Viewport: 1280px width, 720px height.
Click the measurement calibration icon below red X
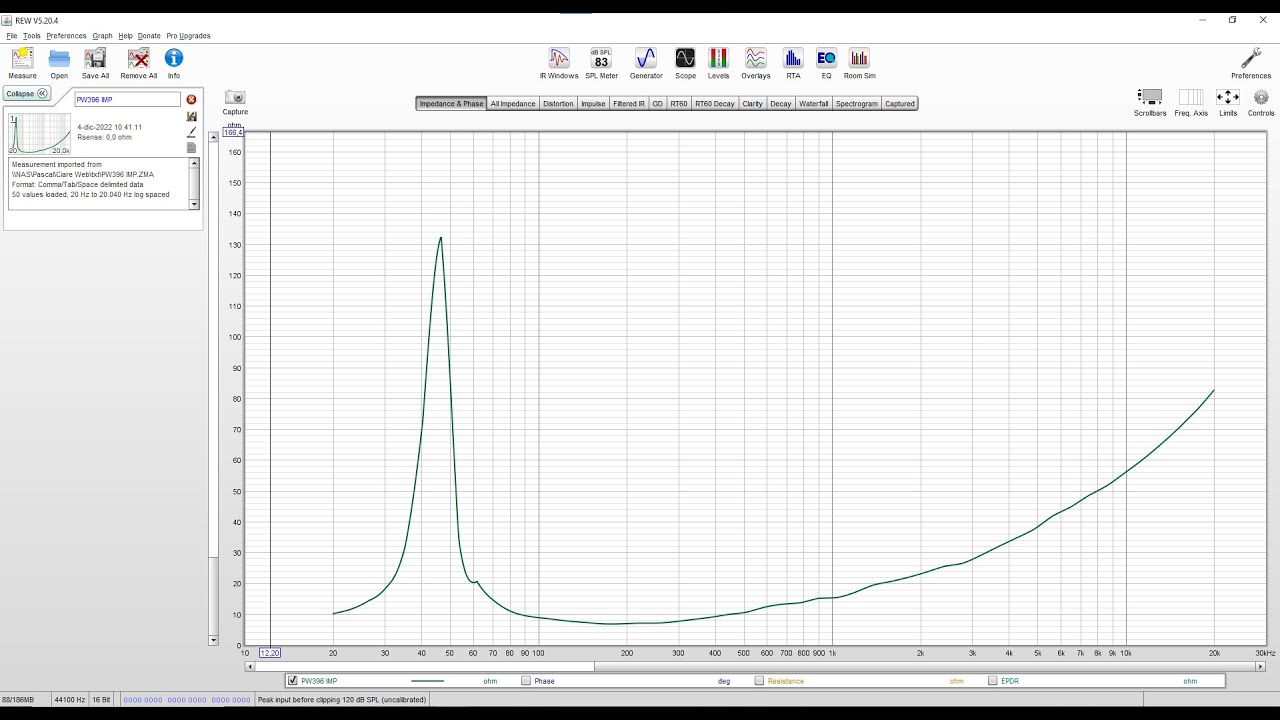point(191,116)
